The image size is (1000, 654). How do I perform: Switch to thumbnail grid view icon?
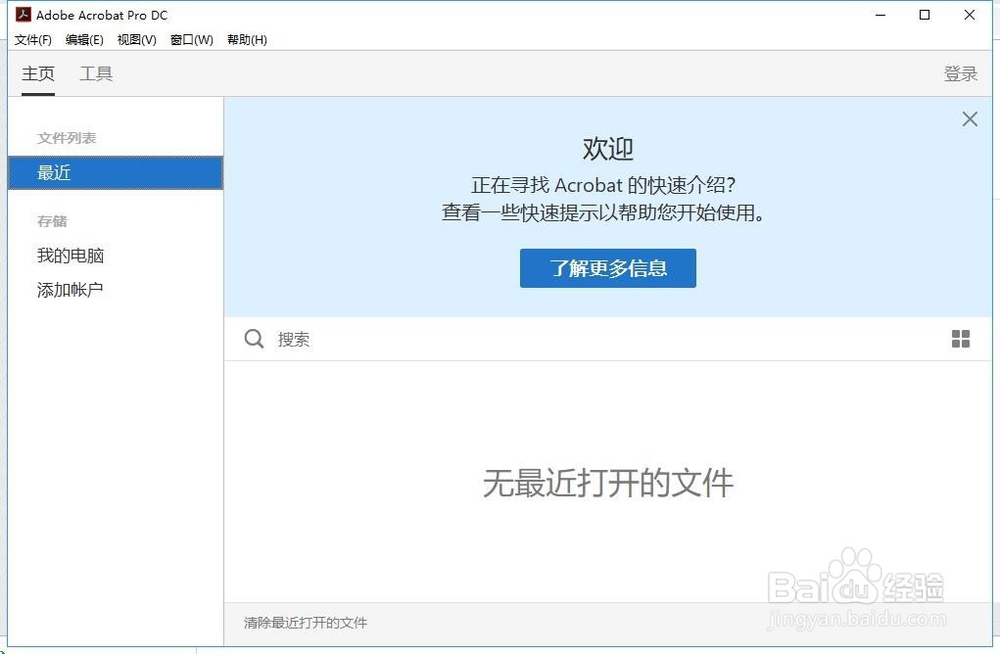pos(960,339)
